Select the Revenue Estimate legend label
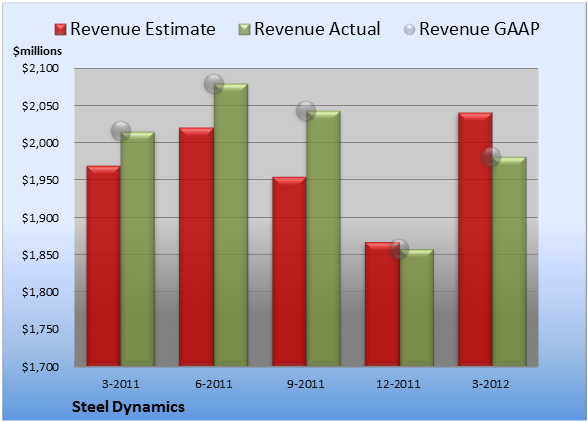Image resolution: width=588 pixels, height=422 pixels. 143,29
